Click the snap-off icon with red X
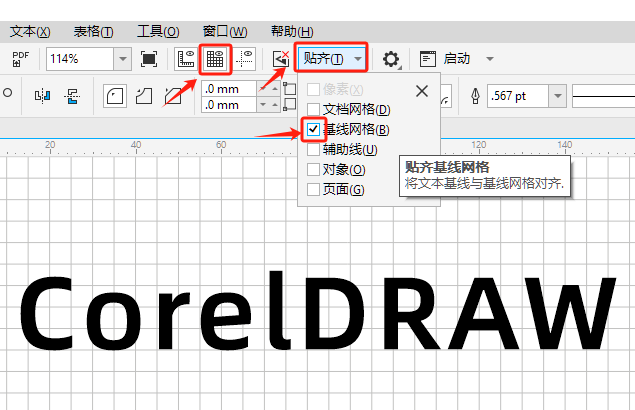Viewport: 635px width, 410px height. coord(281,59)
